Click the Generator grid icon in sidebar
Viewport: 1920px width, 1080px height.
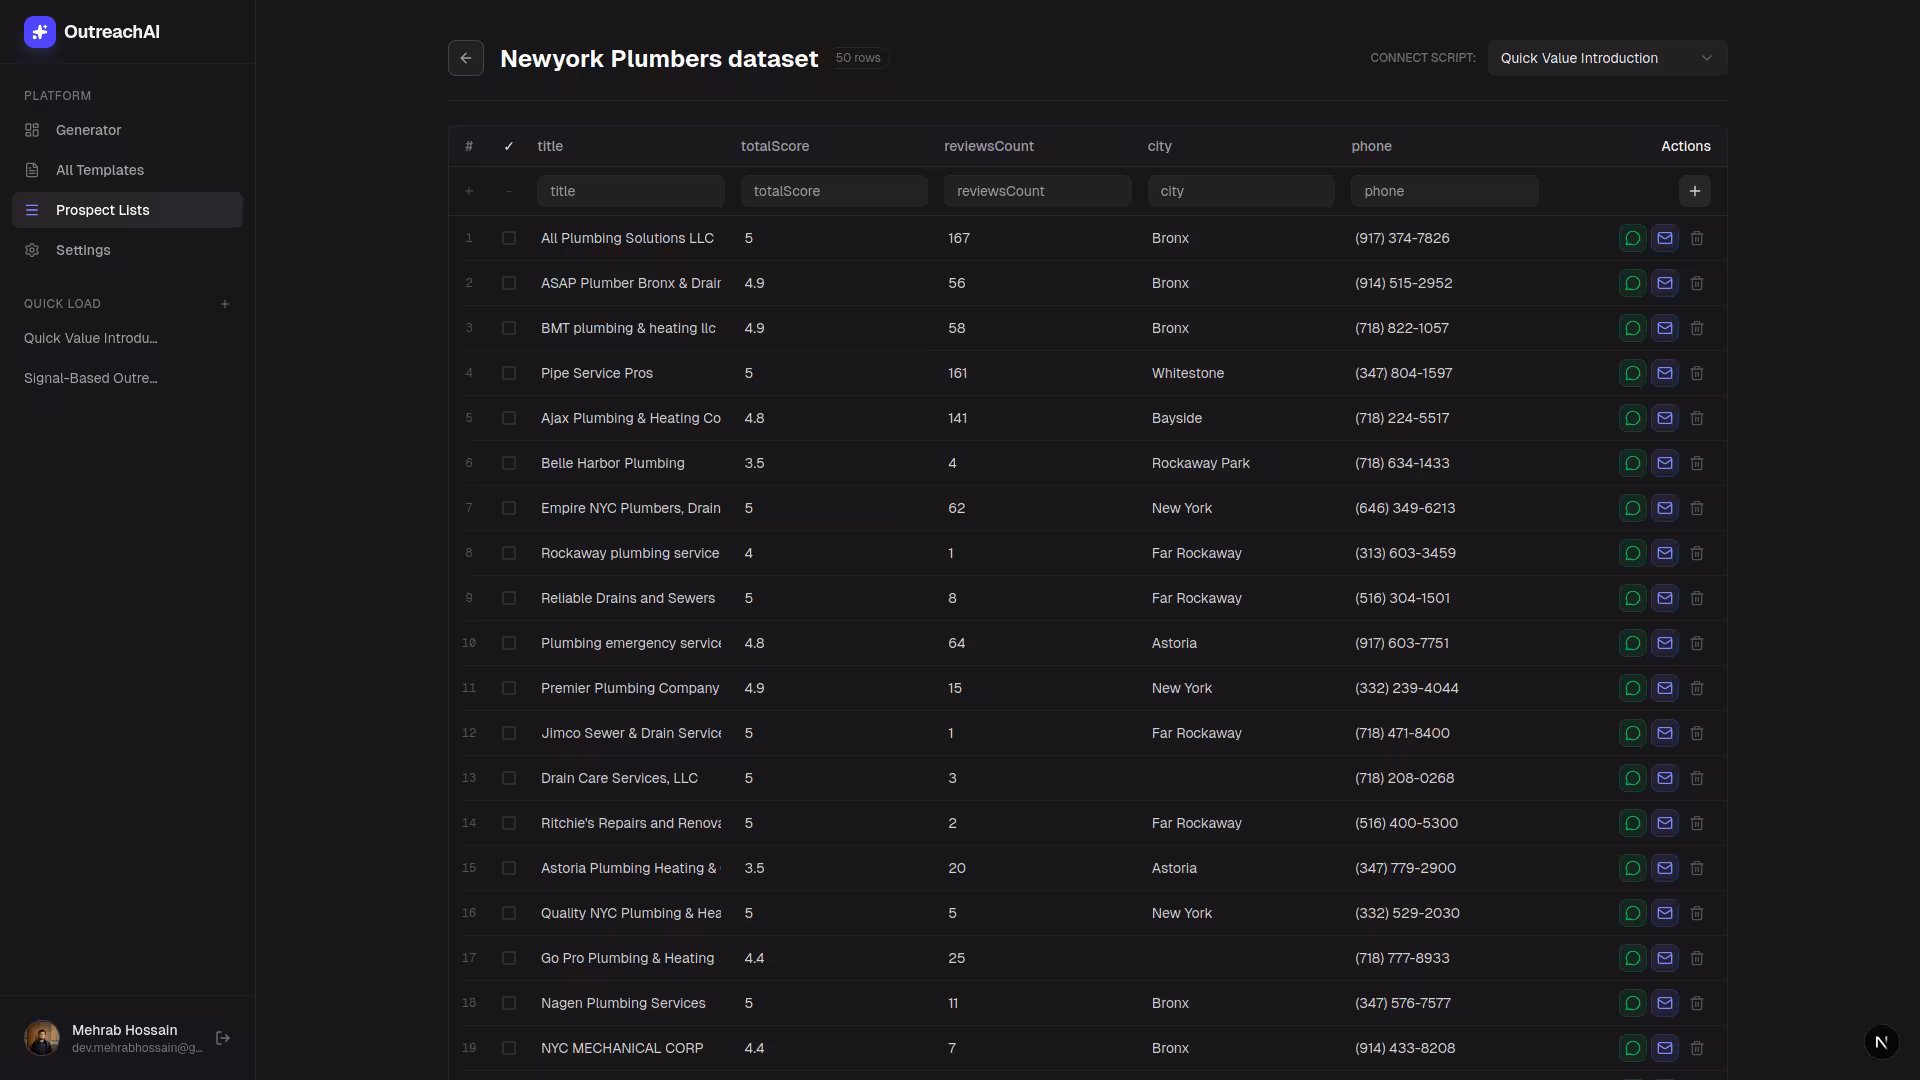(32, 130)
